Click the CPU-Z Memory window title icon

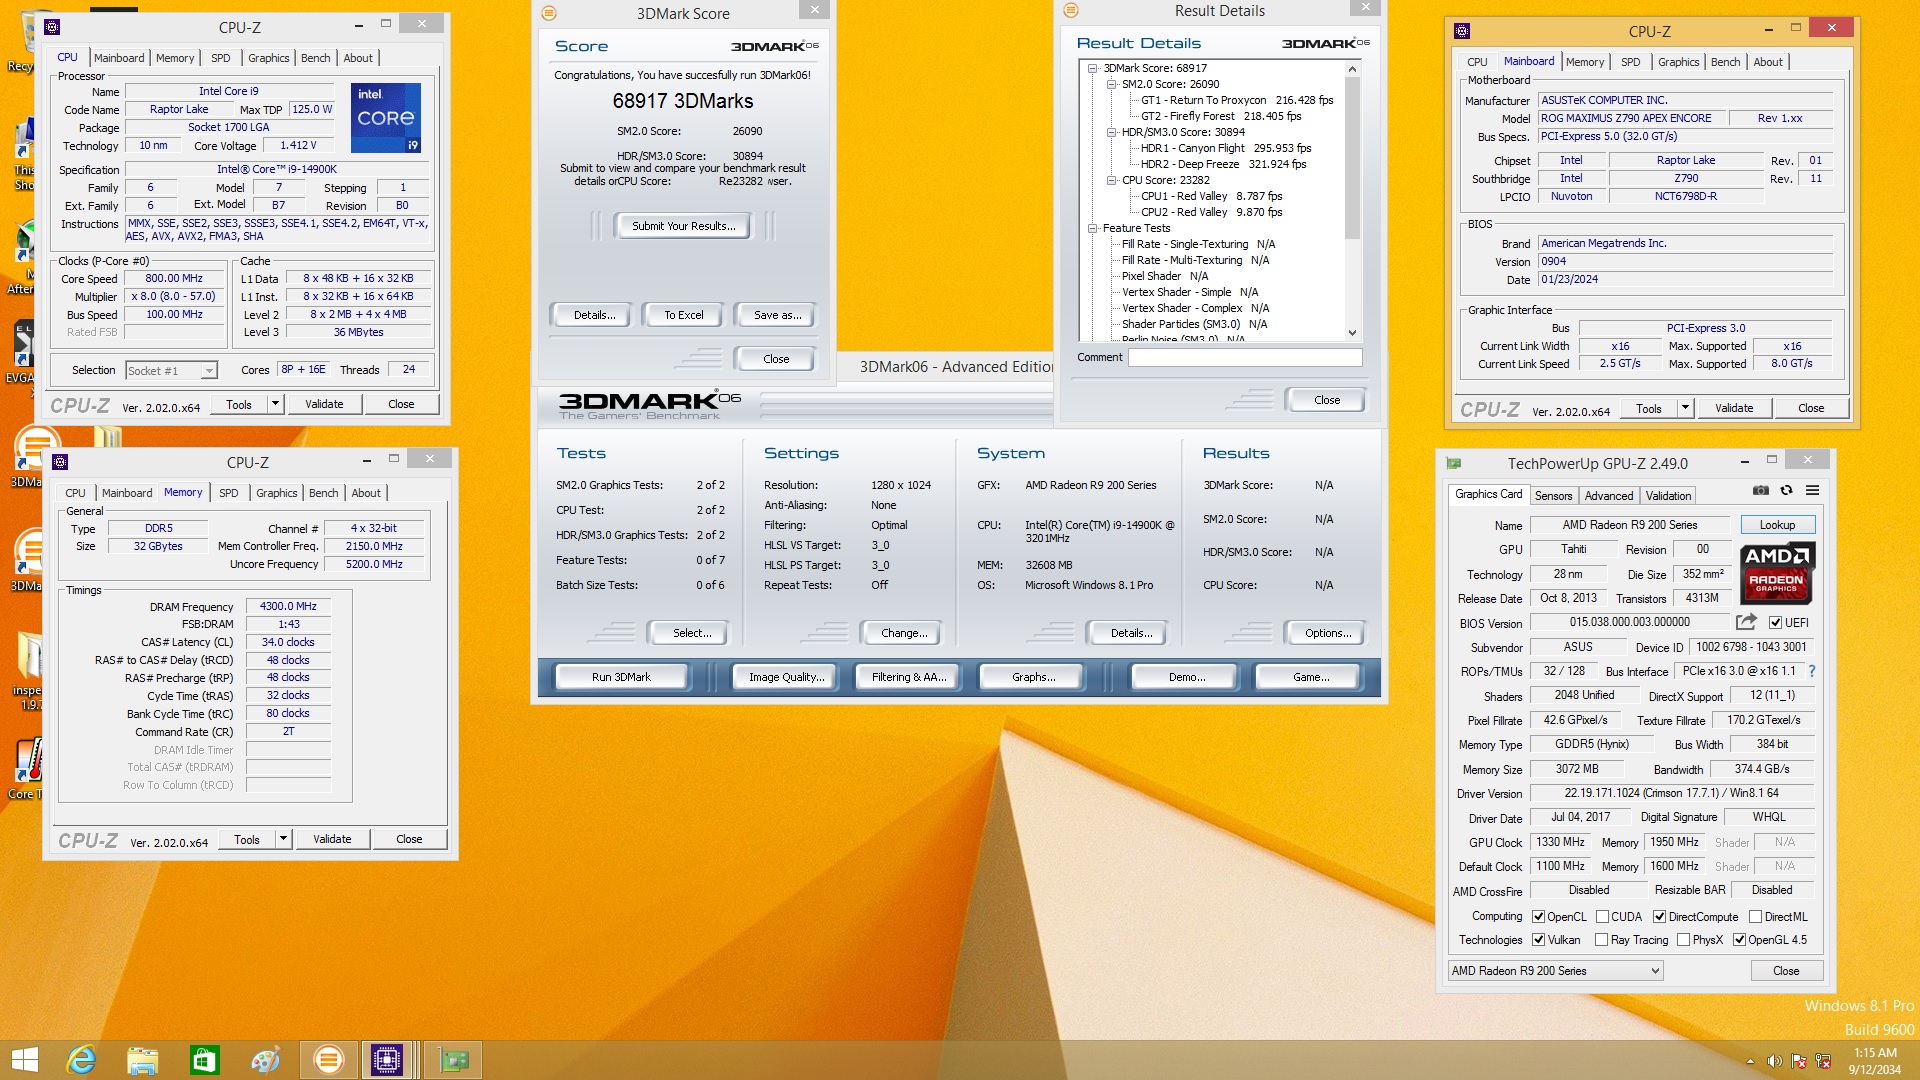60,462
